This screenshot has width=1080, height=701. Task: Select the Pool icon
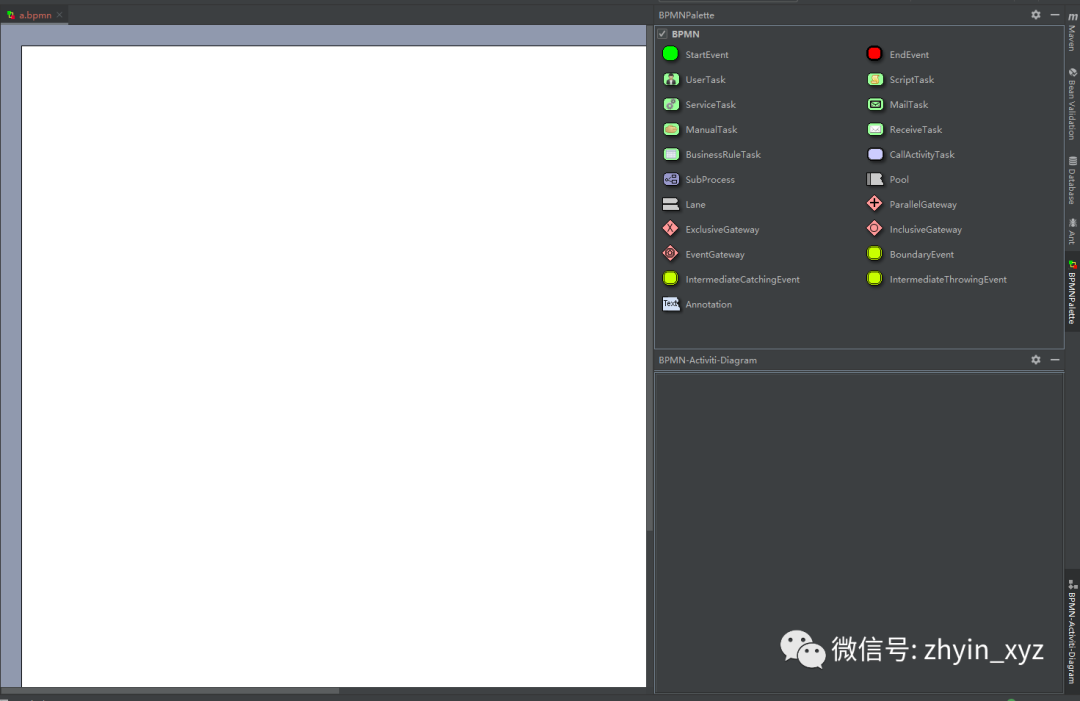point(875,179)
